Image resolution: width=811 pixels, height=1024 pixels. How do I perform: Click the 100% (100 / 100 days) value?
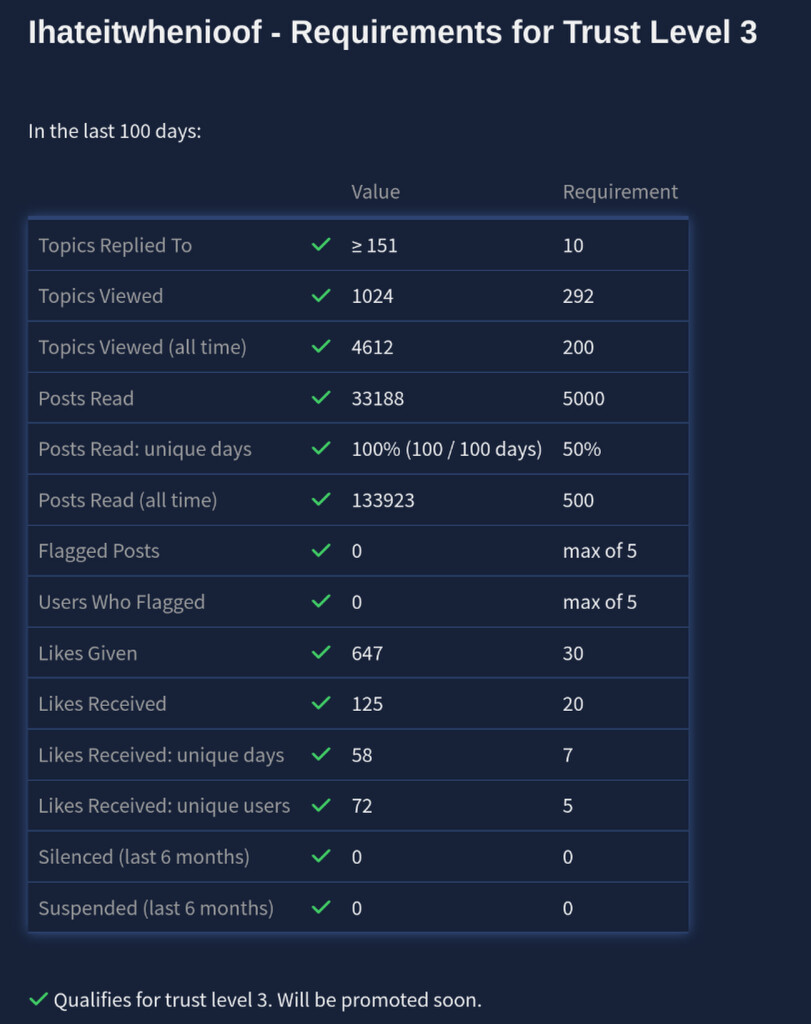pyautogui.click(x=446, y=449)
